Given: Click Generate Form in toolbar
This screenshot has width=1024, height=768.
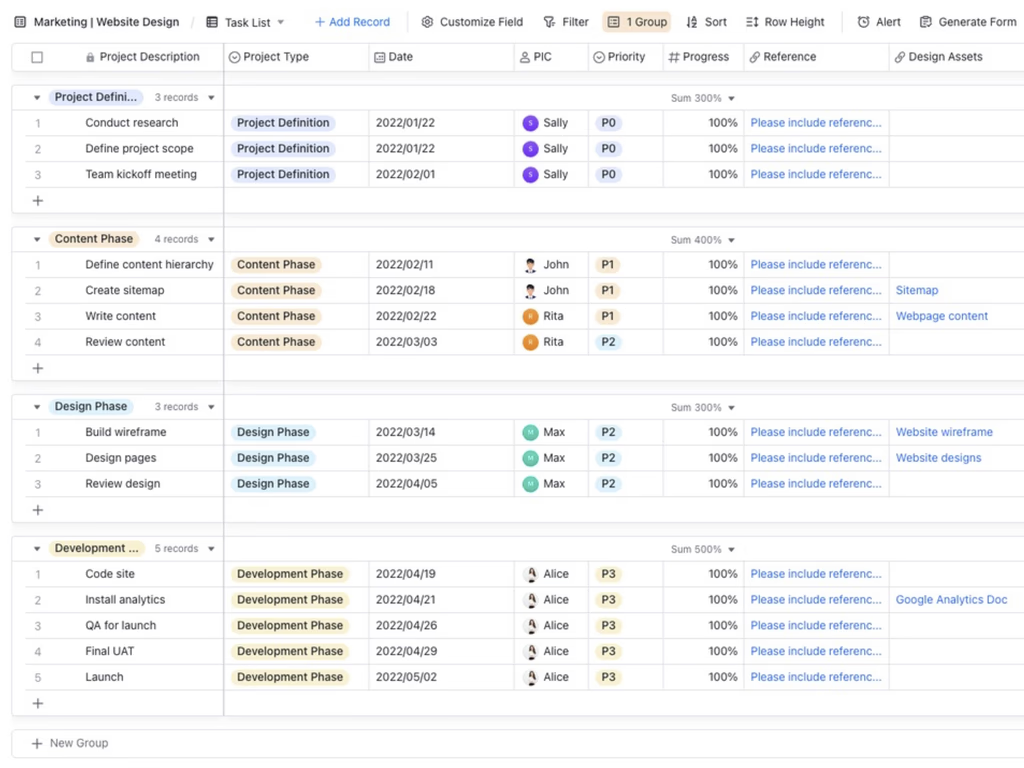Looking at the screenshot, I should pyautogui.click(x=968, y=22).
